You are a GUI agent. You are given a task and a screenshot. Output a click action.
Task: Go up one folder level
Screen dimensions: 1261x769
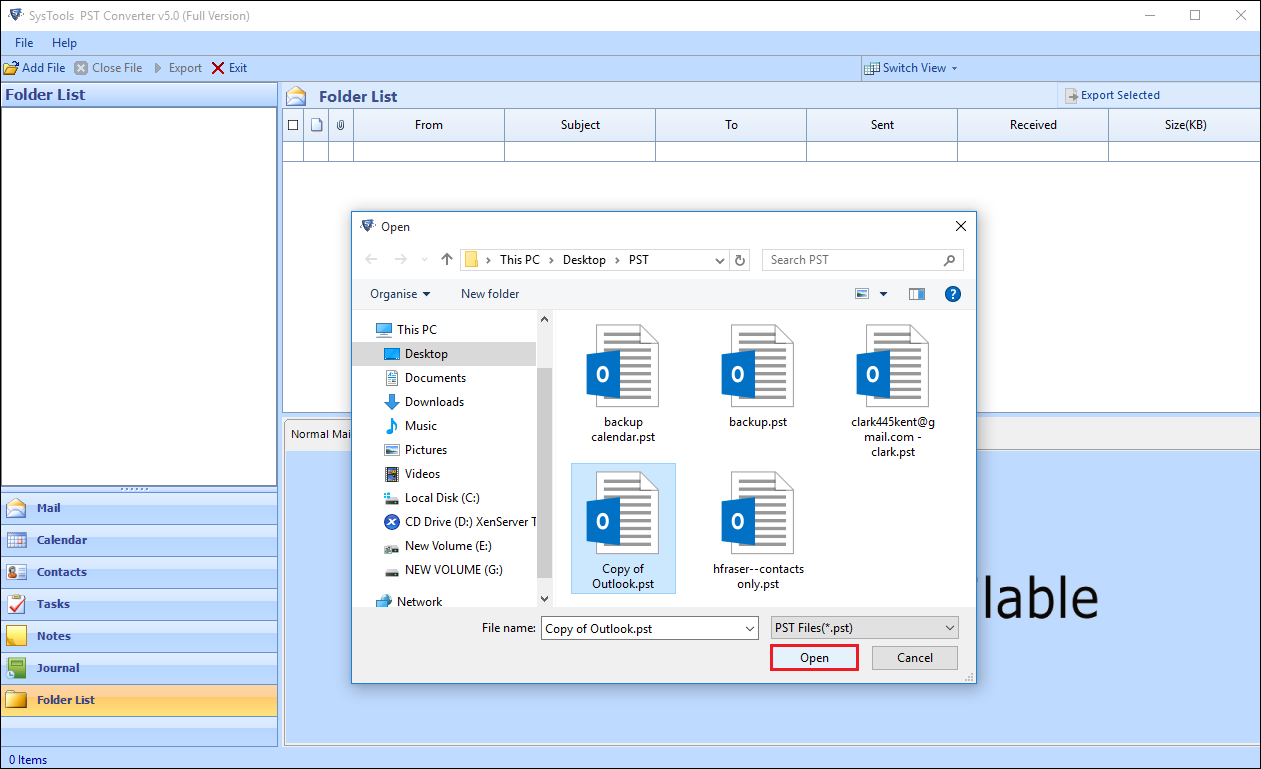click(x=447, y=260)
